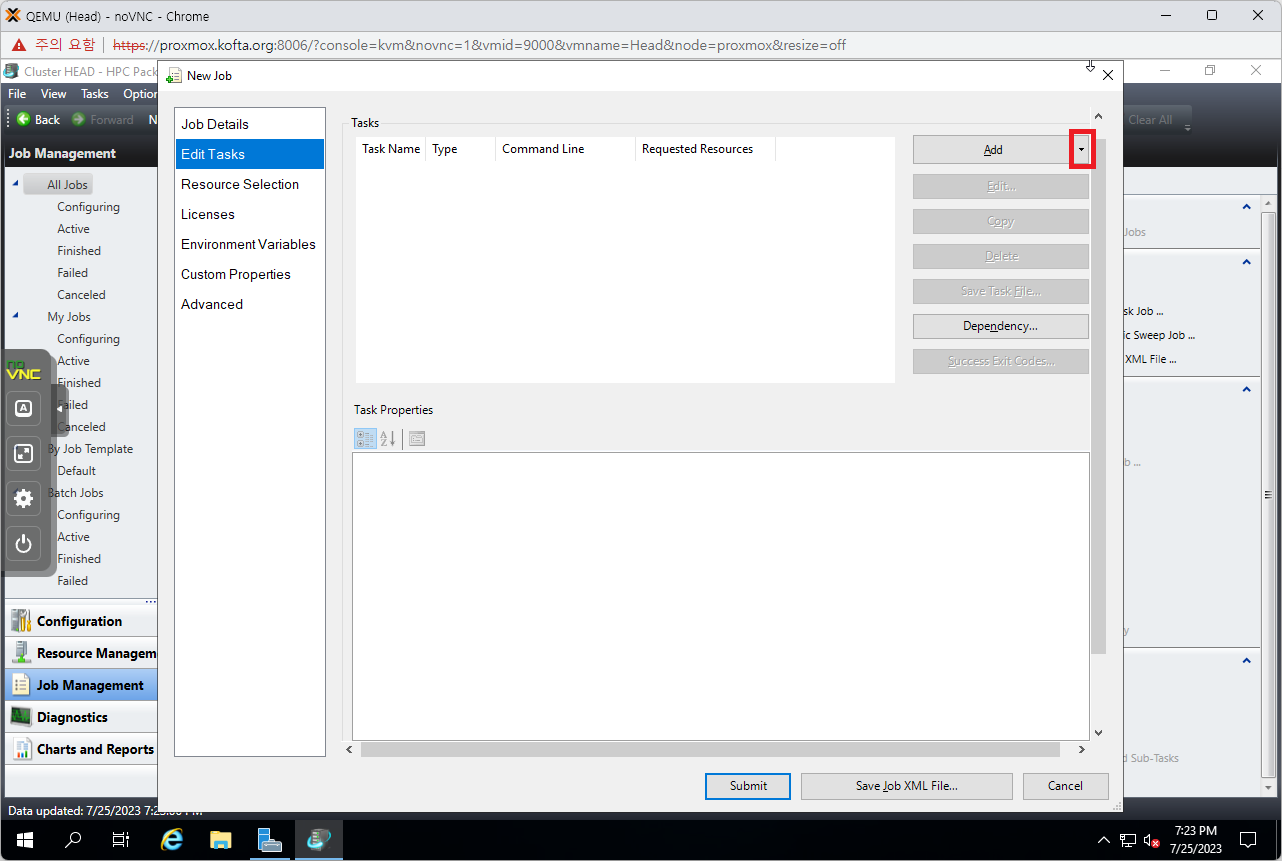Click the Save Job XML File button

(906, 786)
